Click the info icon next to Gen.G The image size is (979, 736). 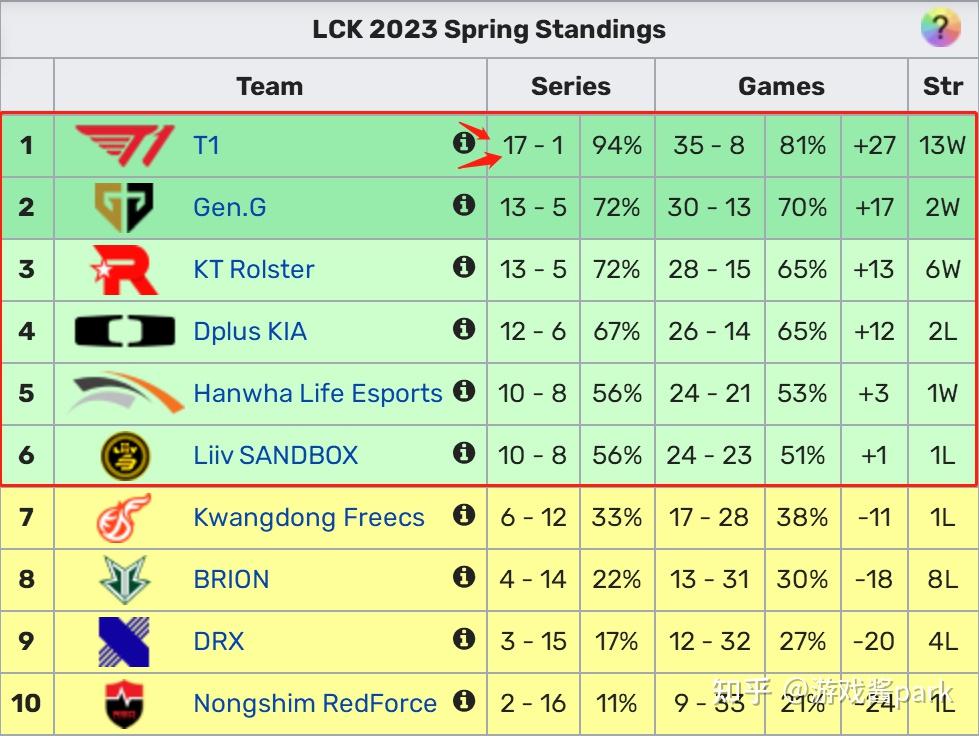[x=463, y=206]
